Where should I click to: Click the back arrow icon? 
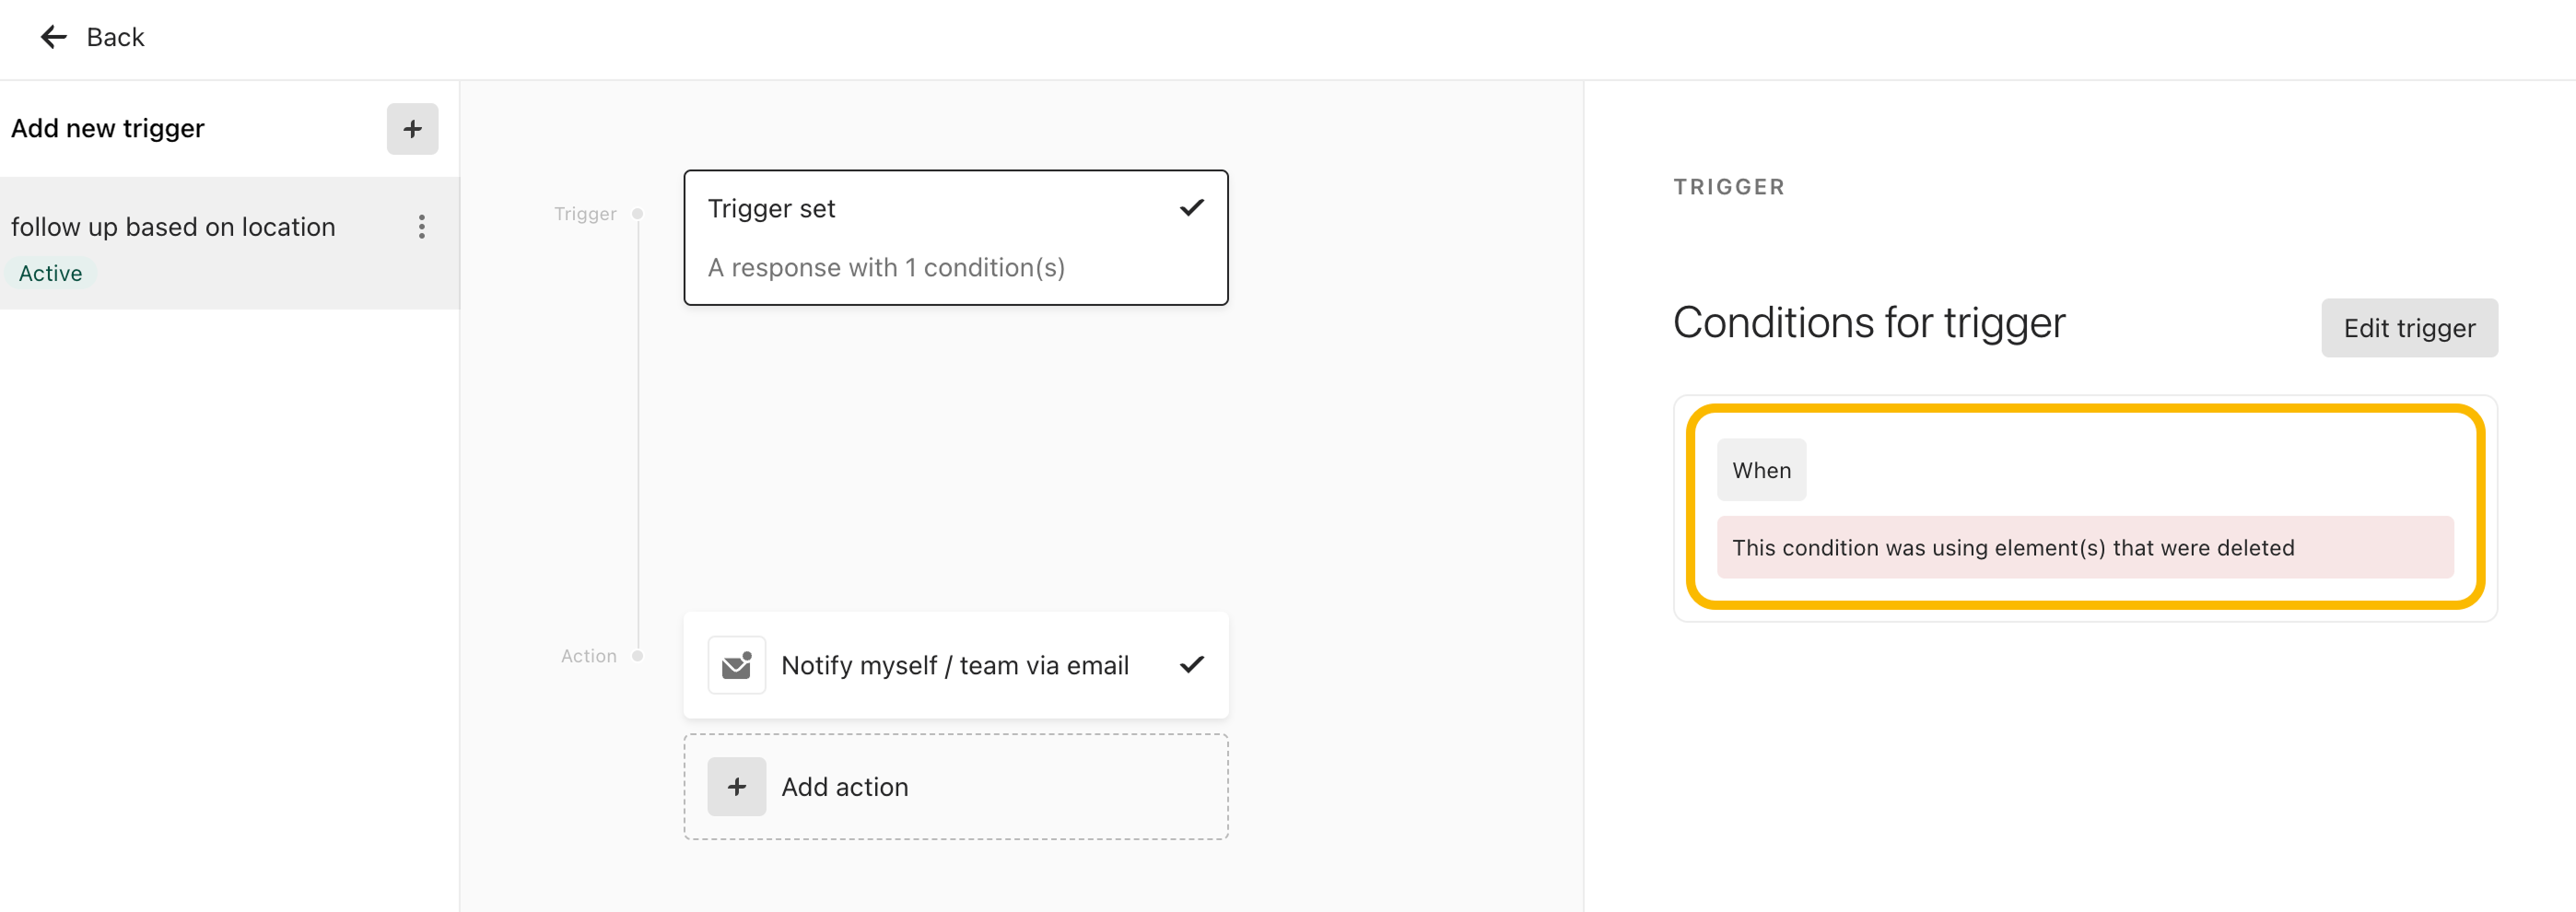53,37
